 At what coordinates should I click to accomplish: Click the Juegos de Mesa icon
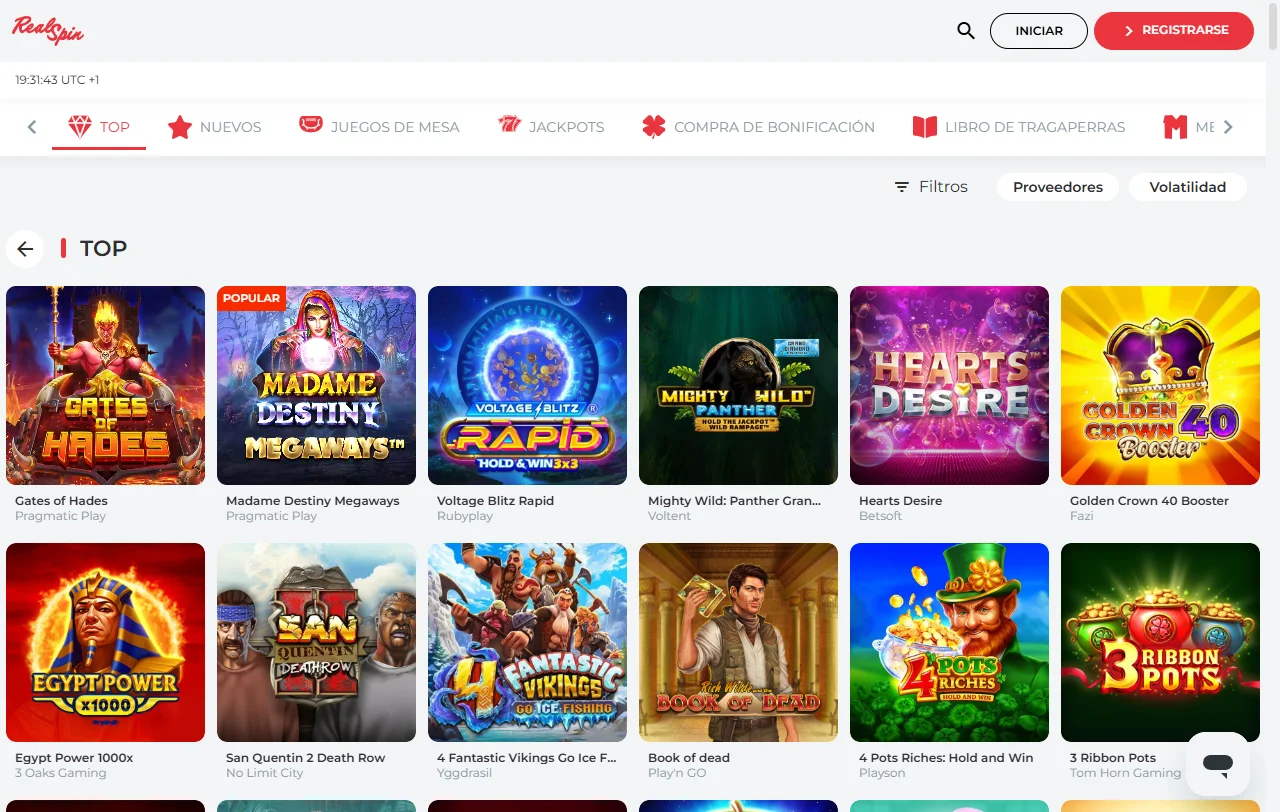pyautogui.click(x=311, y=126)
